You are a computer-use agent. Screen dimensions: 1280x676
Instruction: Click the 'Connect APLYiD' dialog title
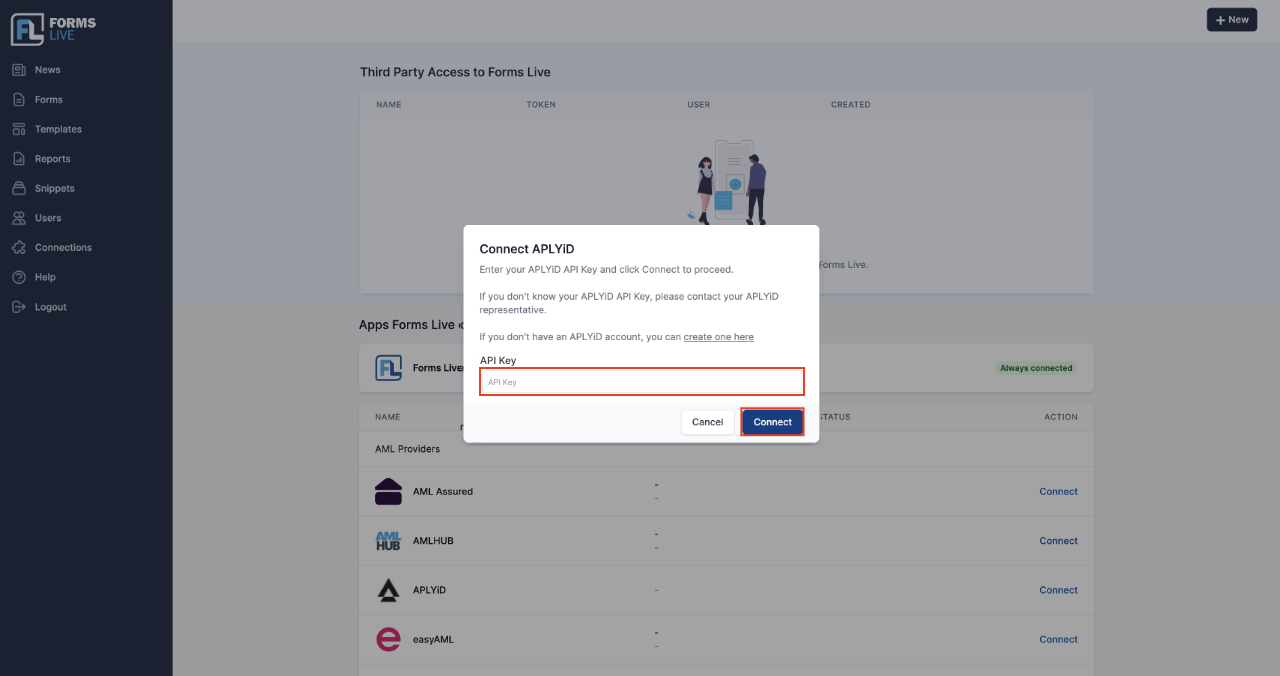click(527, 249)
